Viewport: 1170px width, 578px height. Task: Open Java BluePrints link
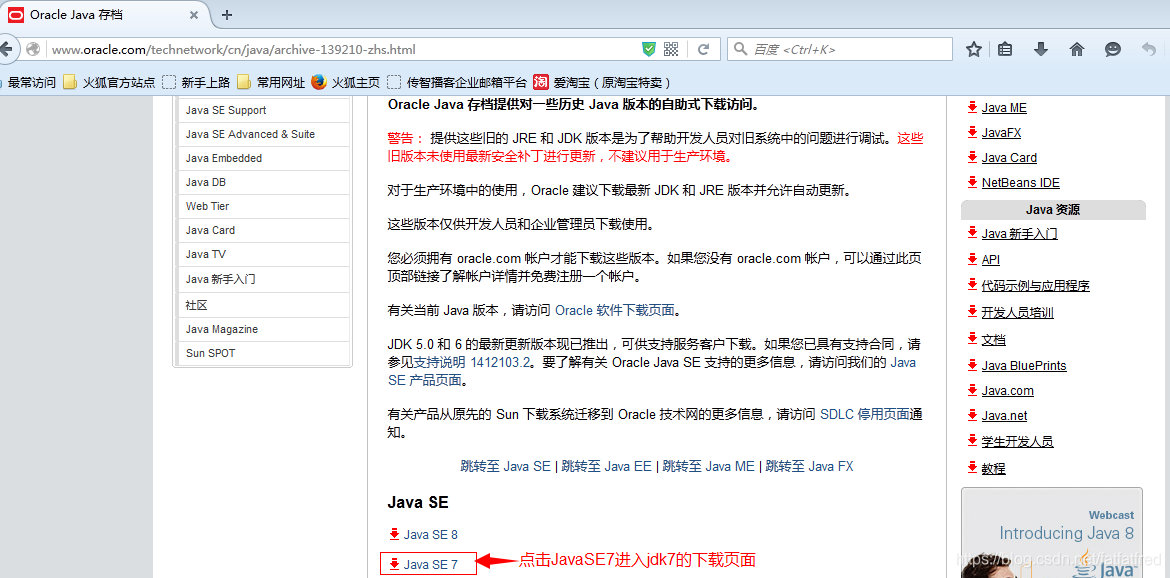point(1024,365)
